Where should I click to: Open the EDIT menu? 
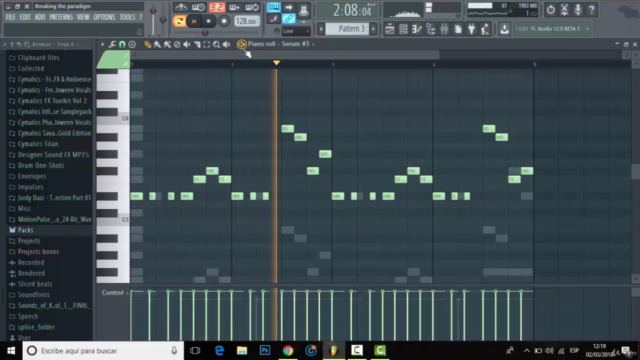pyautogui.click(x=25, y=17)
